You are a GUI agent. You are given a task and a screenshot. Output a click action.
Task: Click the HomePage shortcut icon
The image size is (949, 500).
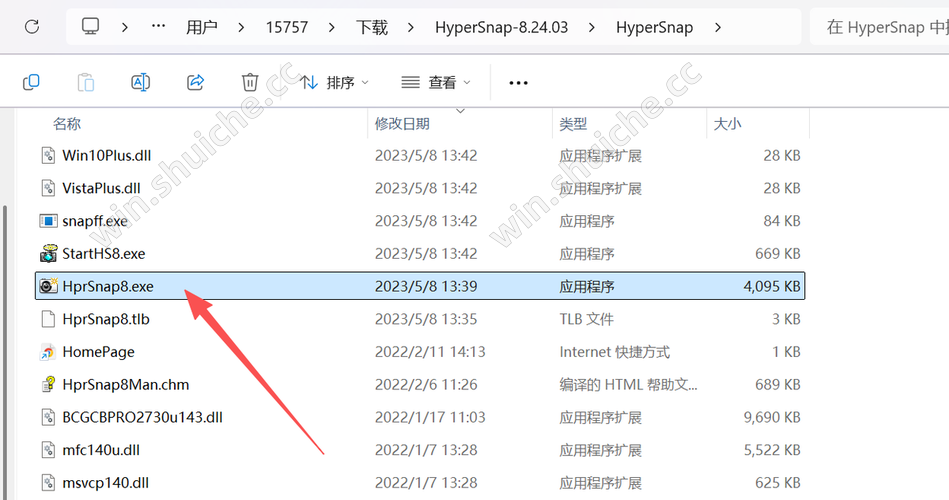[48, 352]
